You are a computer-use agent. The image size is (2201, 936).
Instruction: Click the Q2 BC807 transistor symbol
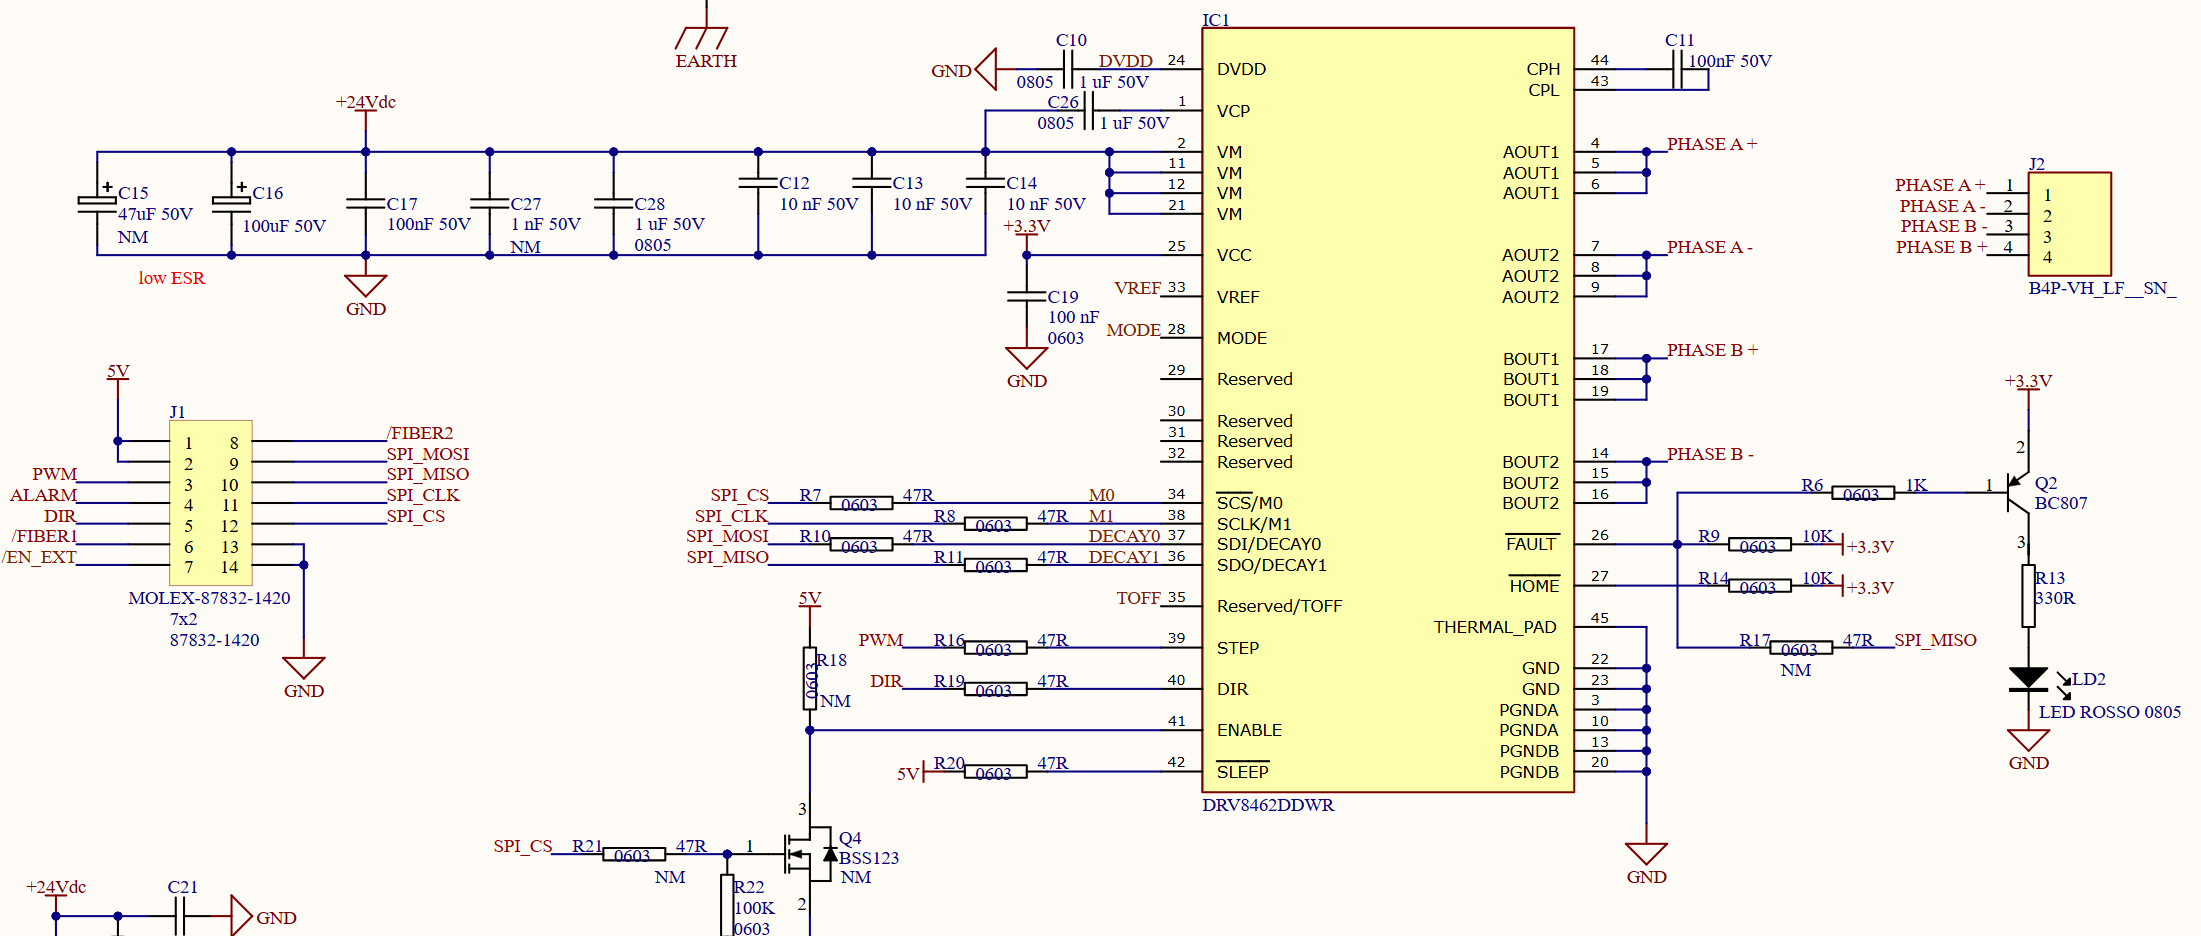click(x=2017, y=493)
